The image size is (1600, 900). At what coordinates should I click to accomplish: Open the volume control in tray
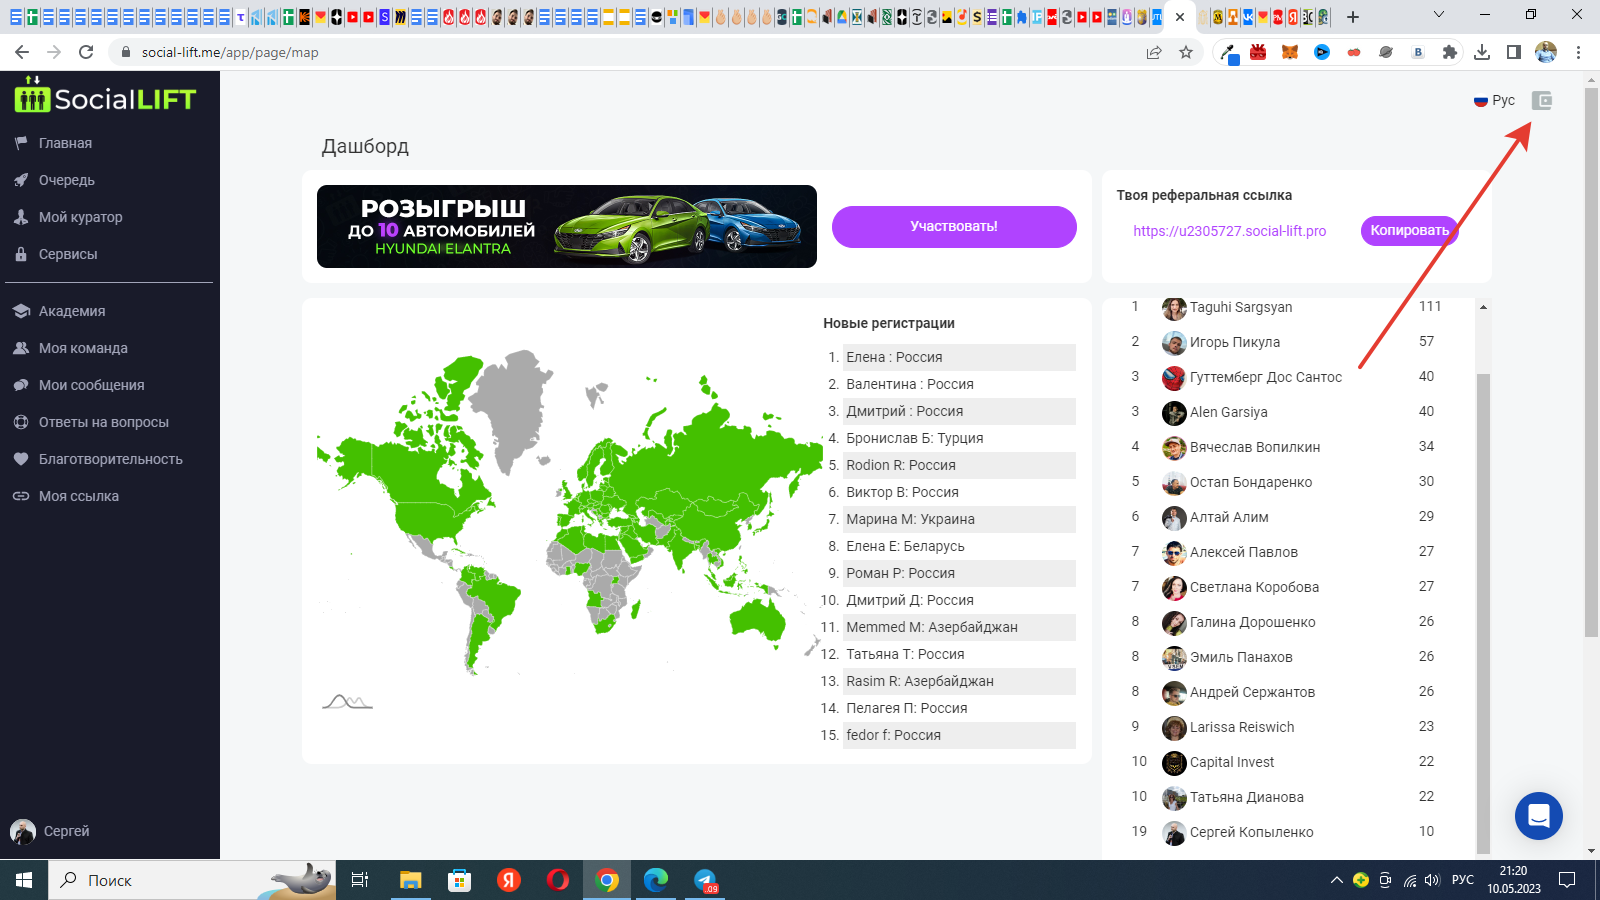[x=1432, y=880]
